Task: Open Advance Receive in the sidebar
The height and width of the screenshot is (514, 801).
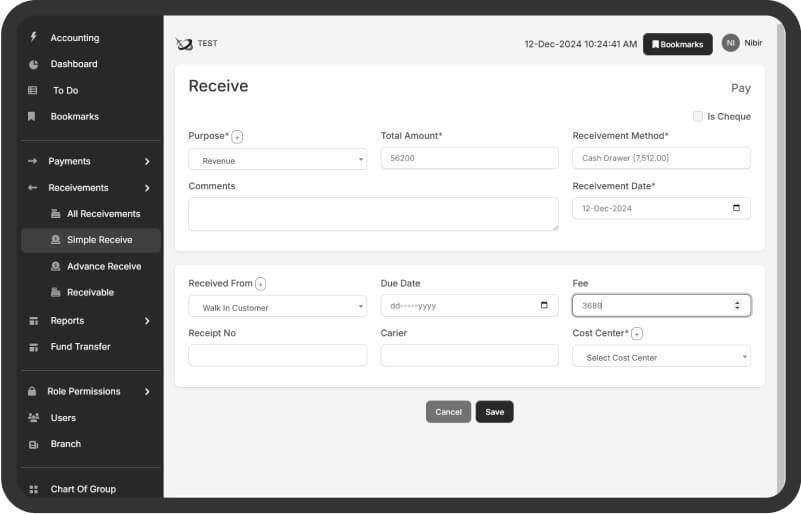Action: [x=103, y=267]
